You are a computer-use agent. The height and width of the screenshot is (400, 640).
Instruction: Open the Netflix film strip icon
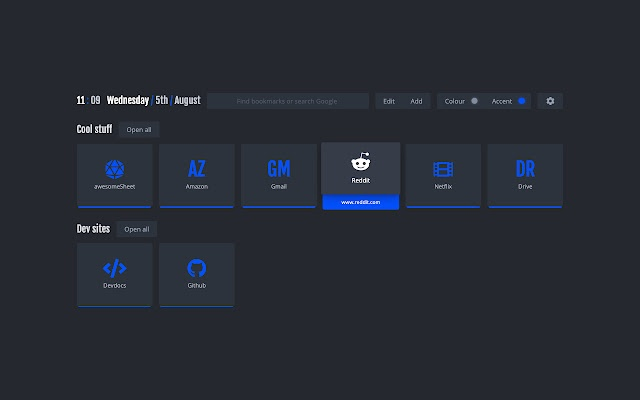tap(443, 169)
